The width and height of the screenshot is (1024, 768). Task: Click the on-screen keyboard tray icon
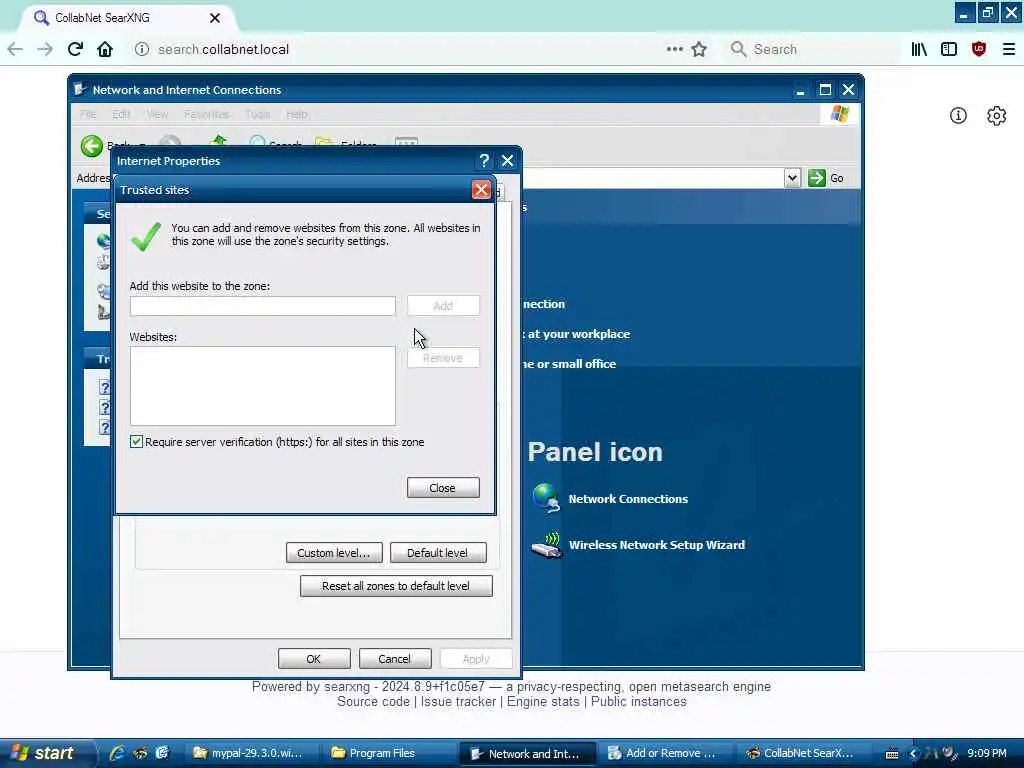tap(892, 753)
